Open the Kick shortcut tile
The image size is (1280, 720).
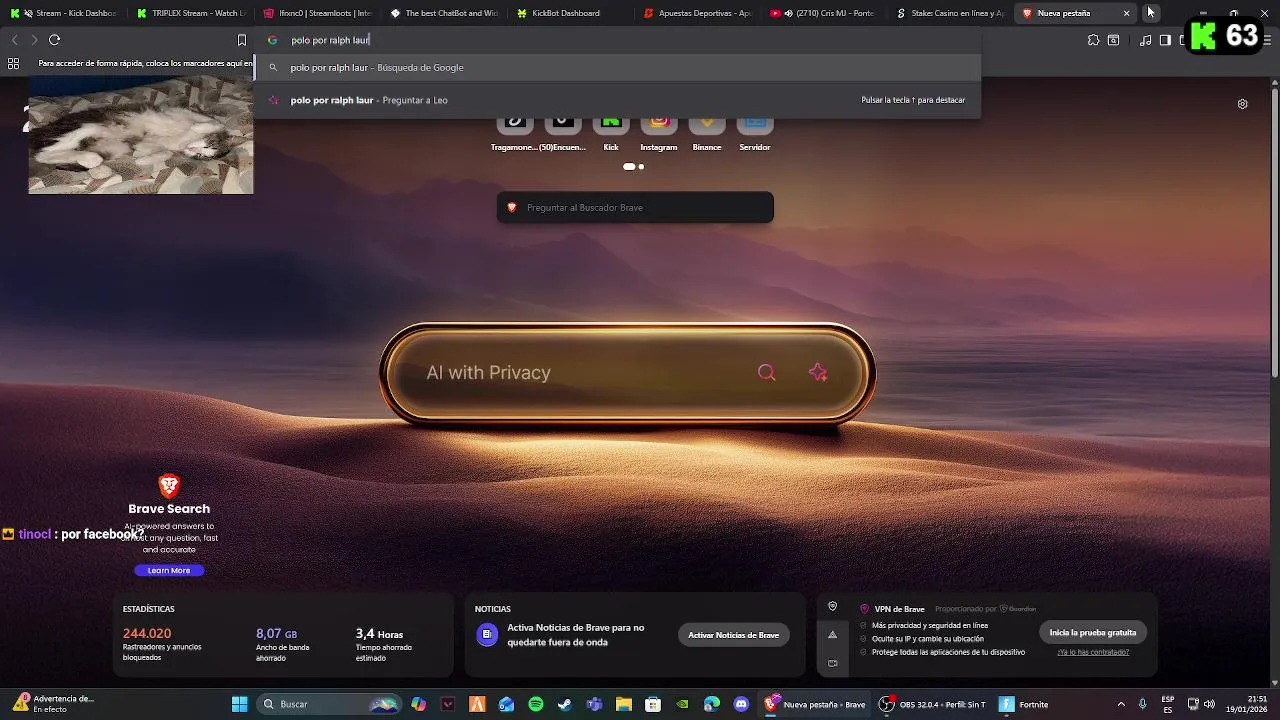[x=611, y=130]
